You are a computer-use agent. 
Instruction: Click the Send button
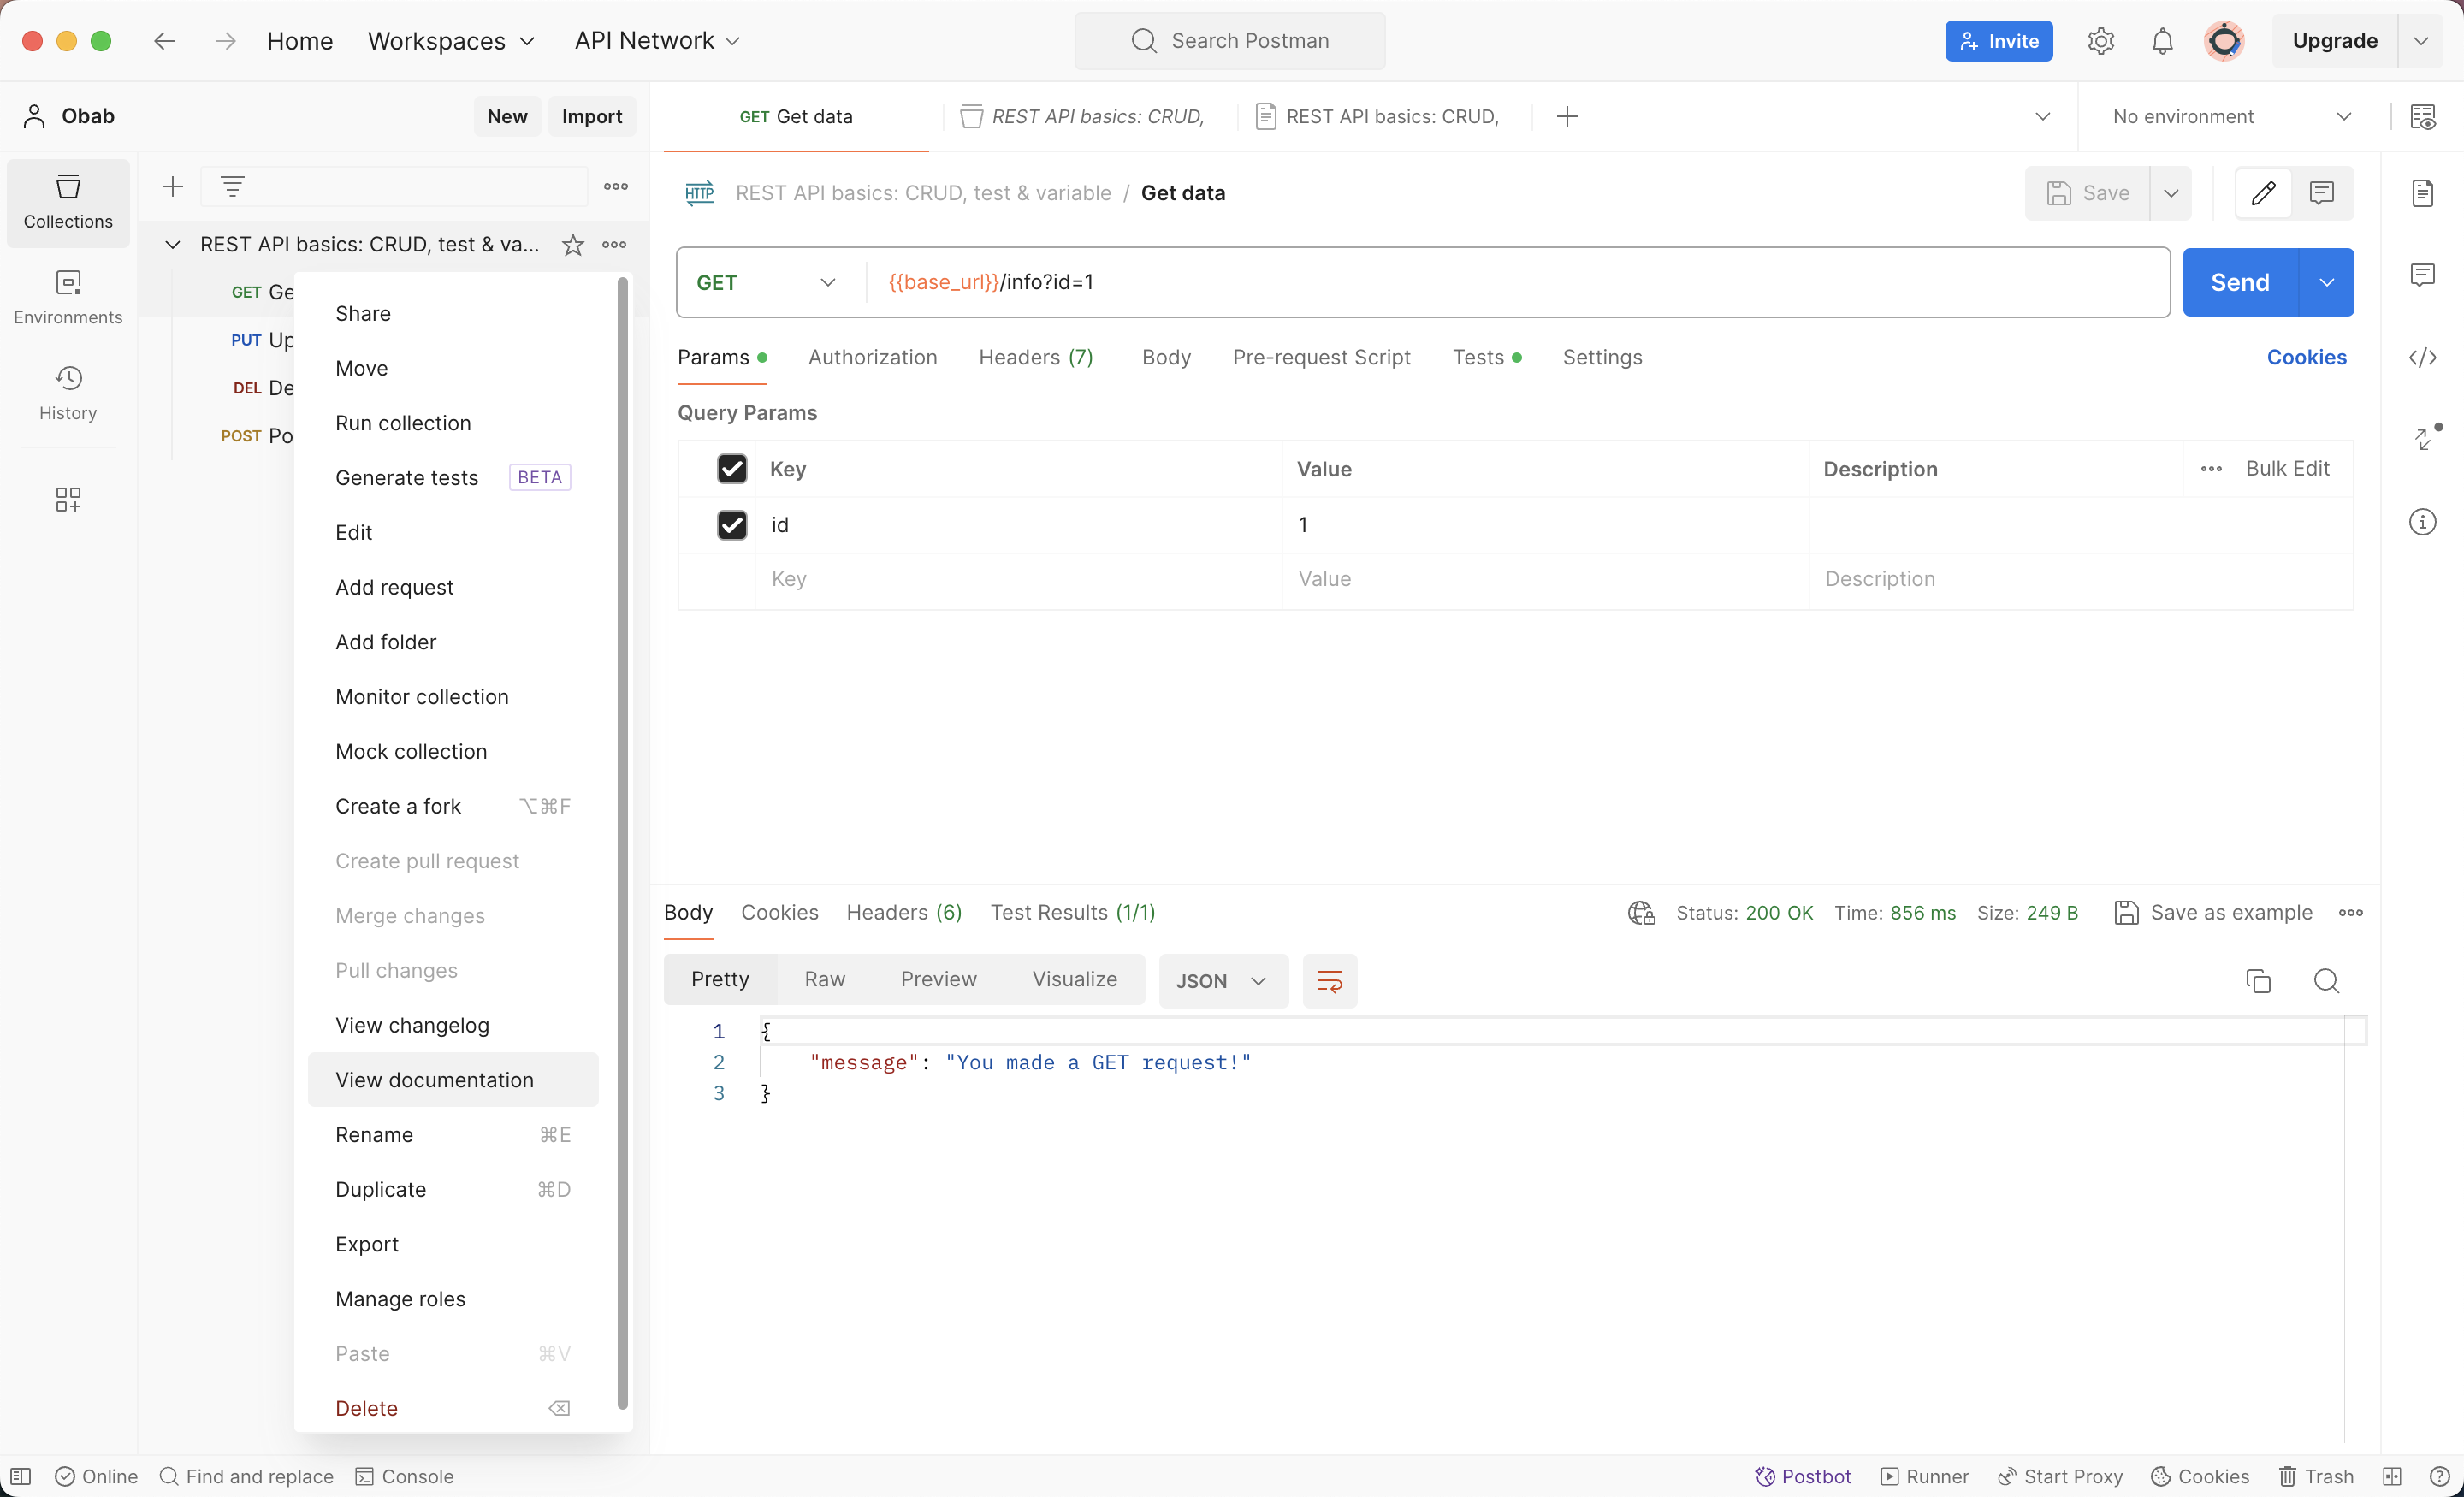pos(2241,283)
